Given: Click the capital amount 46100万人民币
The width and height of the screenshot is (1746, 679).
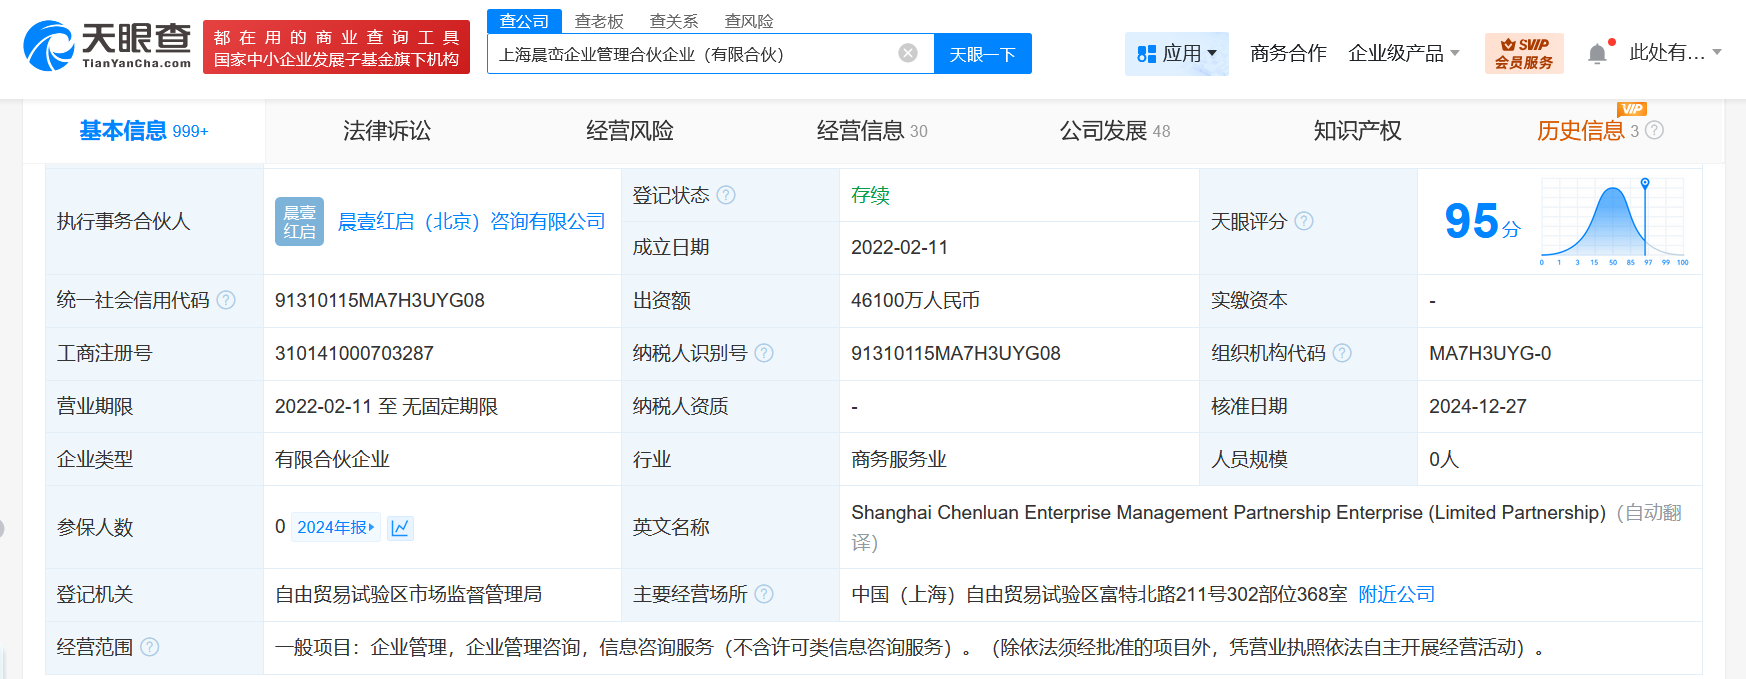Looking at the screenshot, I should click(915, 300).
